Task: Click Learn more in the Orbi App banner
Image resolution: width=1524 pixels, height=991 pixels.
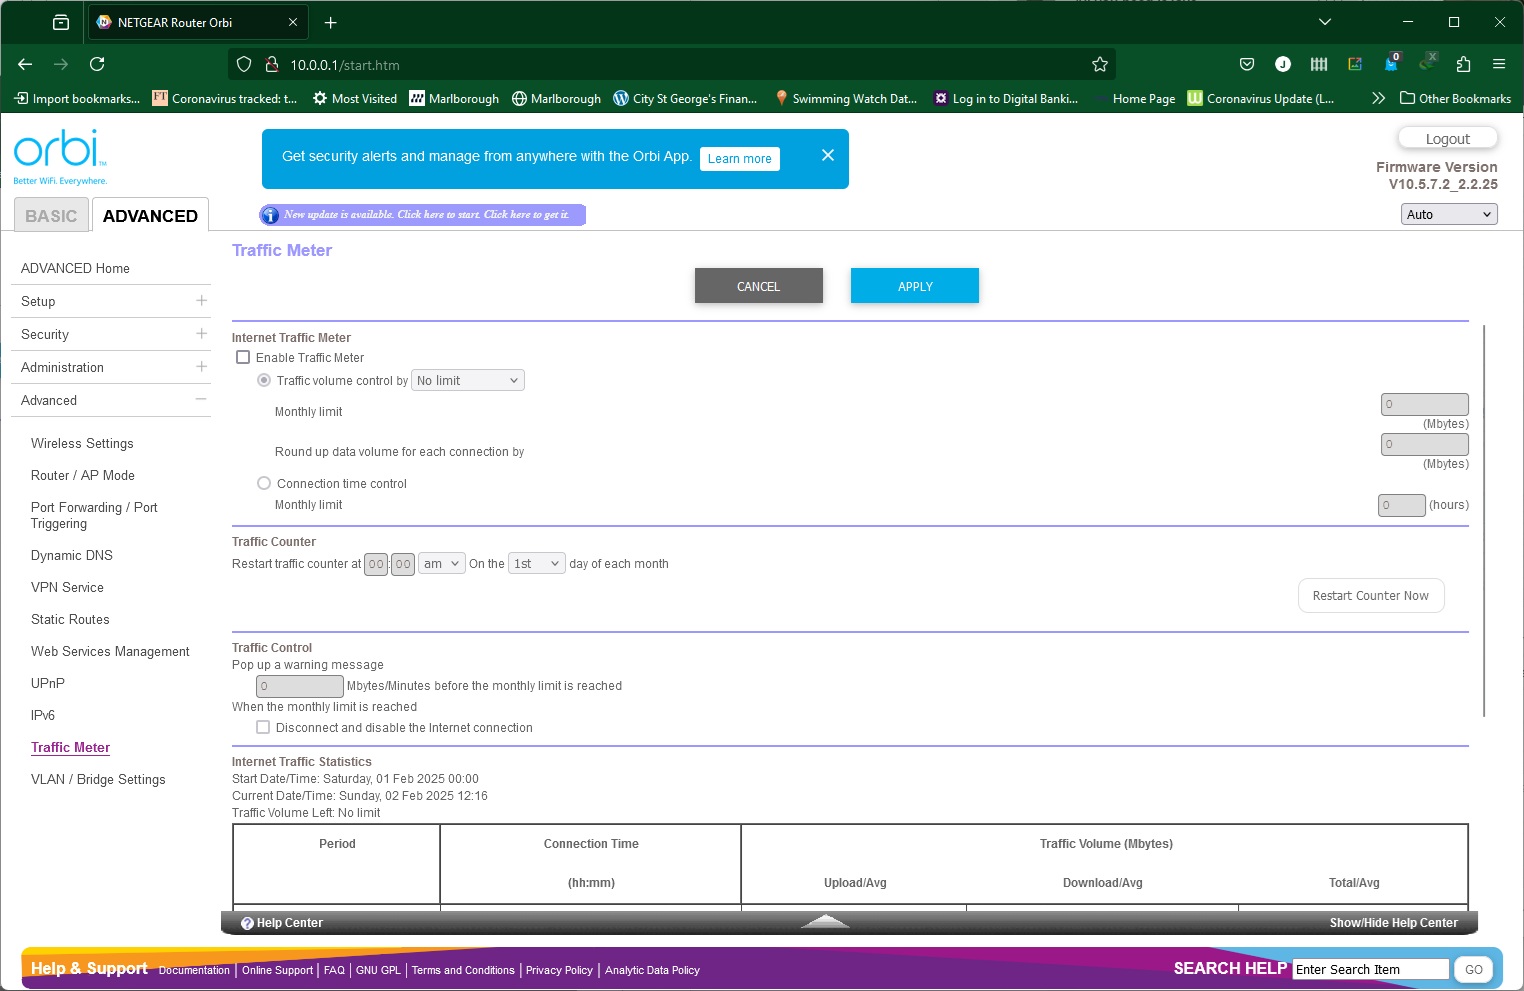Action: coord(740,158)
